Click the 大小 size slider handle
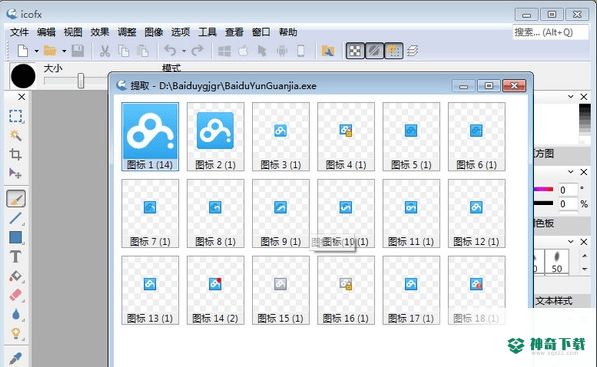This screenshot has width=597, height=367. click(81, 80)
